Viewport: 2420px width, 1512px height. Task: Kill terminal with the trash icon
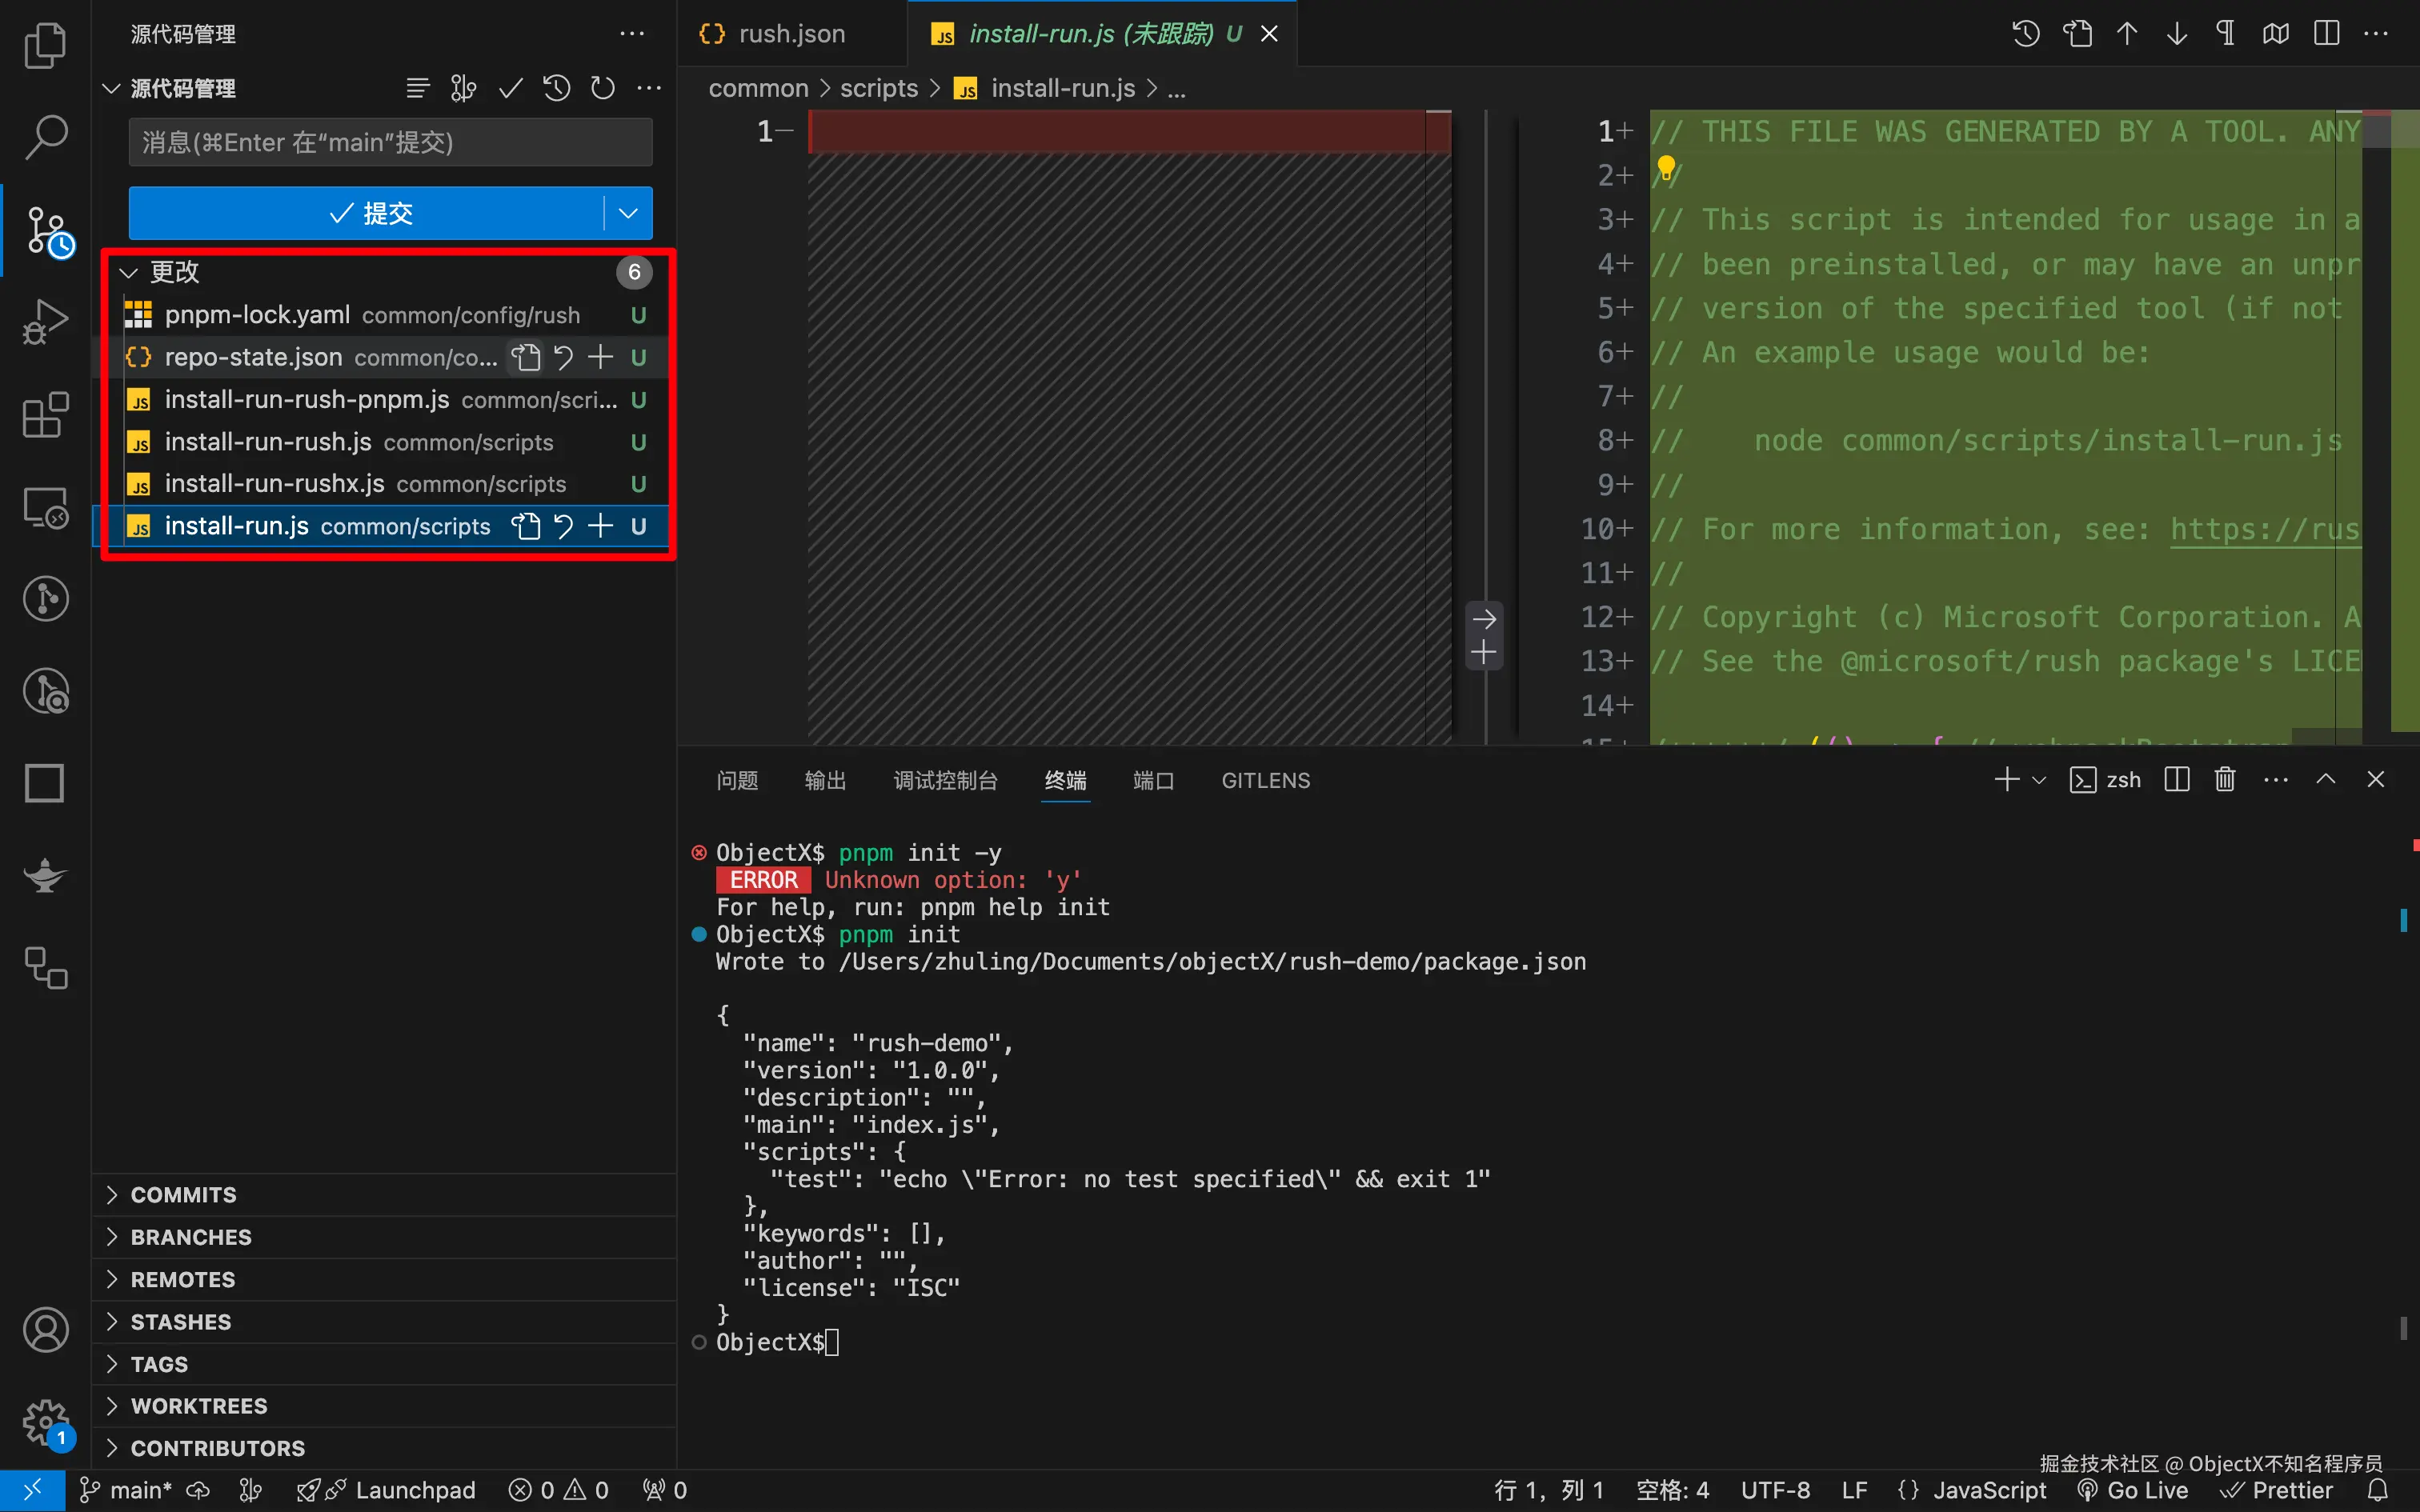[x=2224, y=780]
